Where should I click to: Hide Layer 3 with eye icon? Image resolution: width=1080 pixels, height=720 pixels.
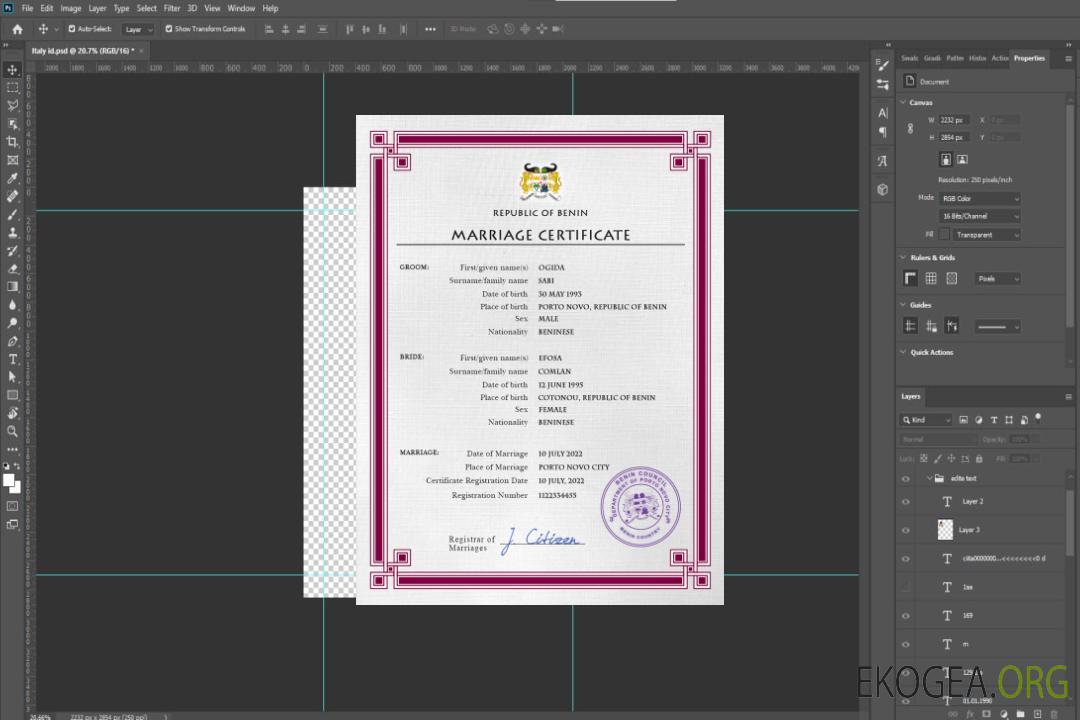tap(906, 531)
